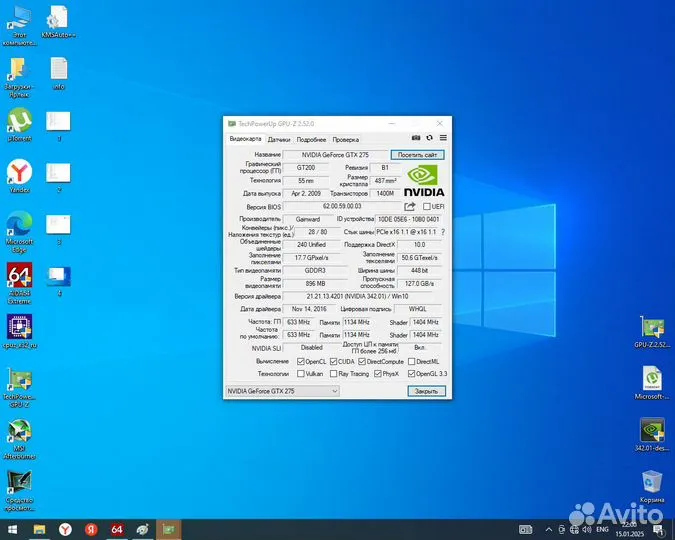Select the TechPowerUp GPU-Z desktop shortcut
Screen dimensions: 675x540
tap(19, 387)
